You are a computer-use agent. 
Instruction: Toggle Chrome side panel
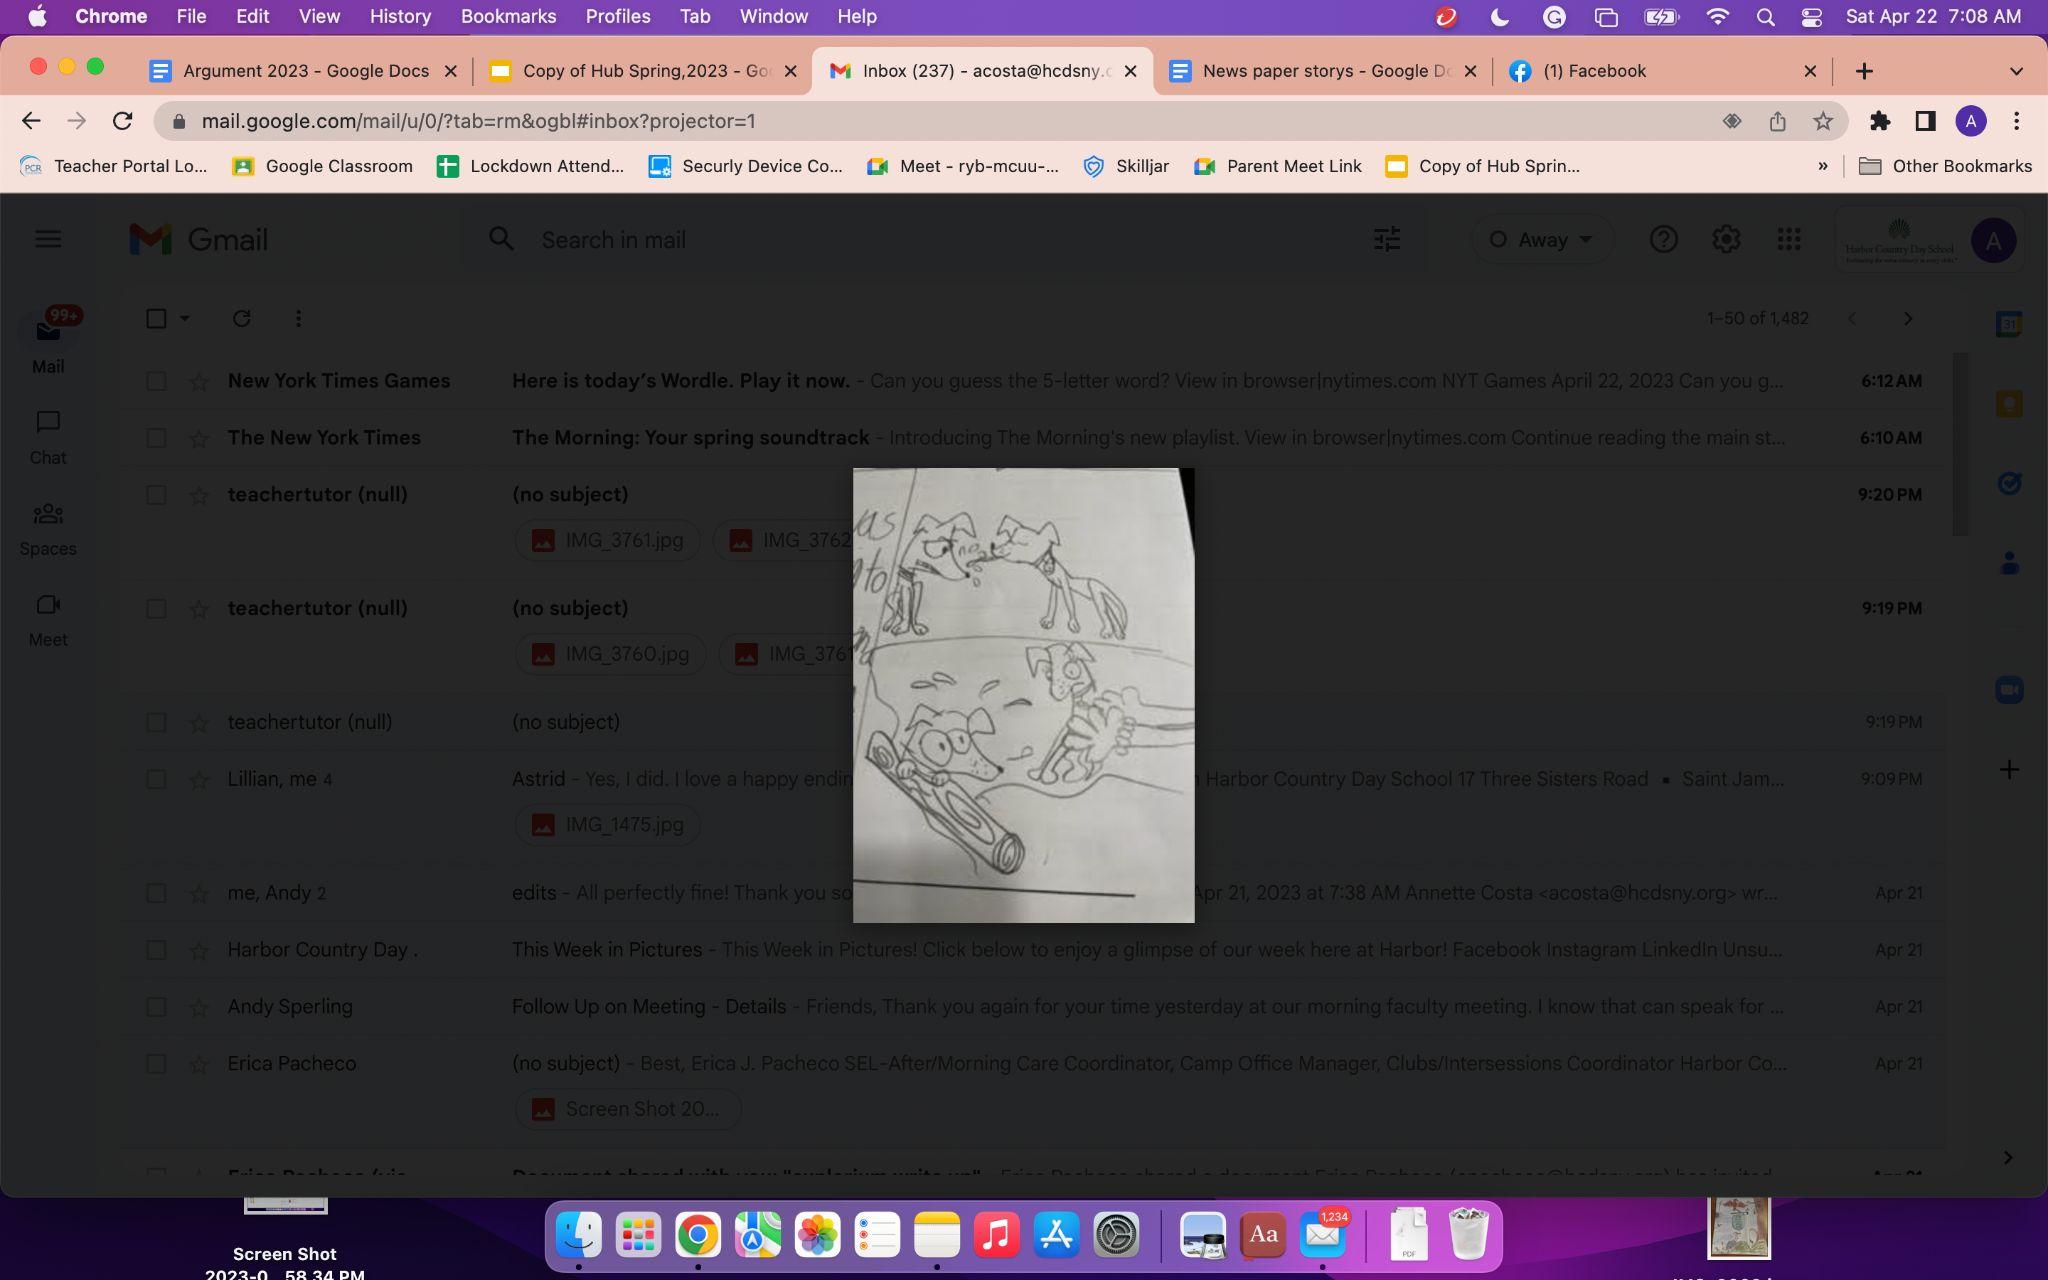pos(1925,121)
